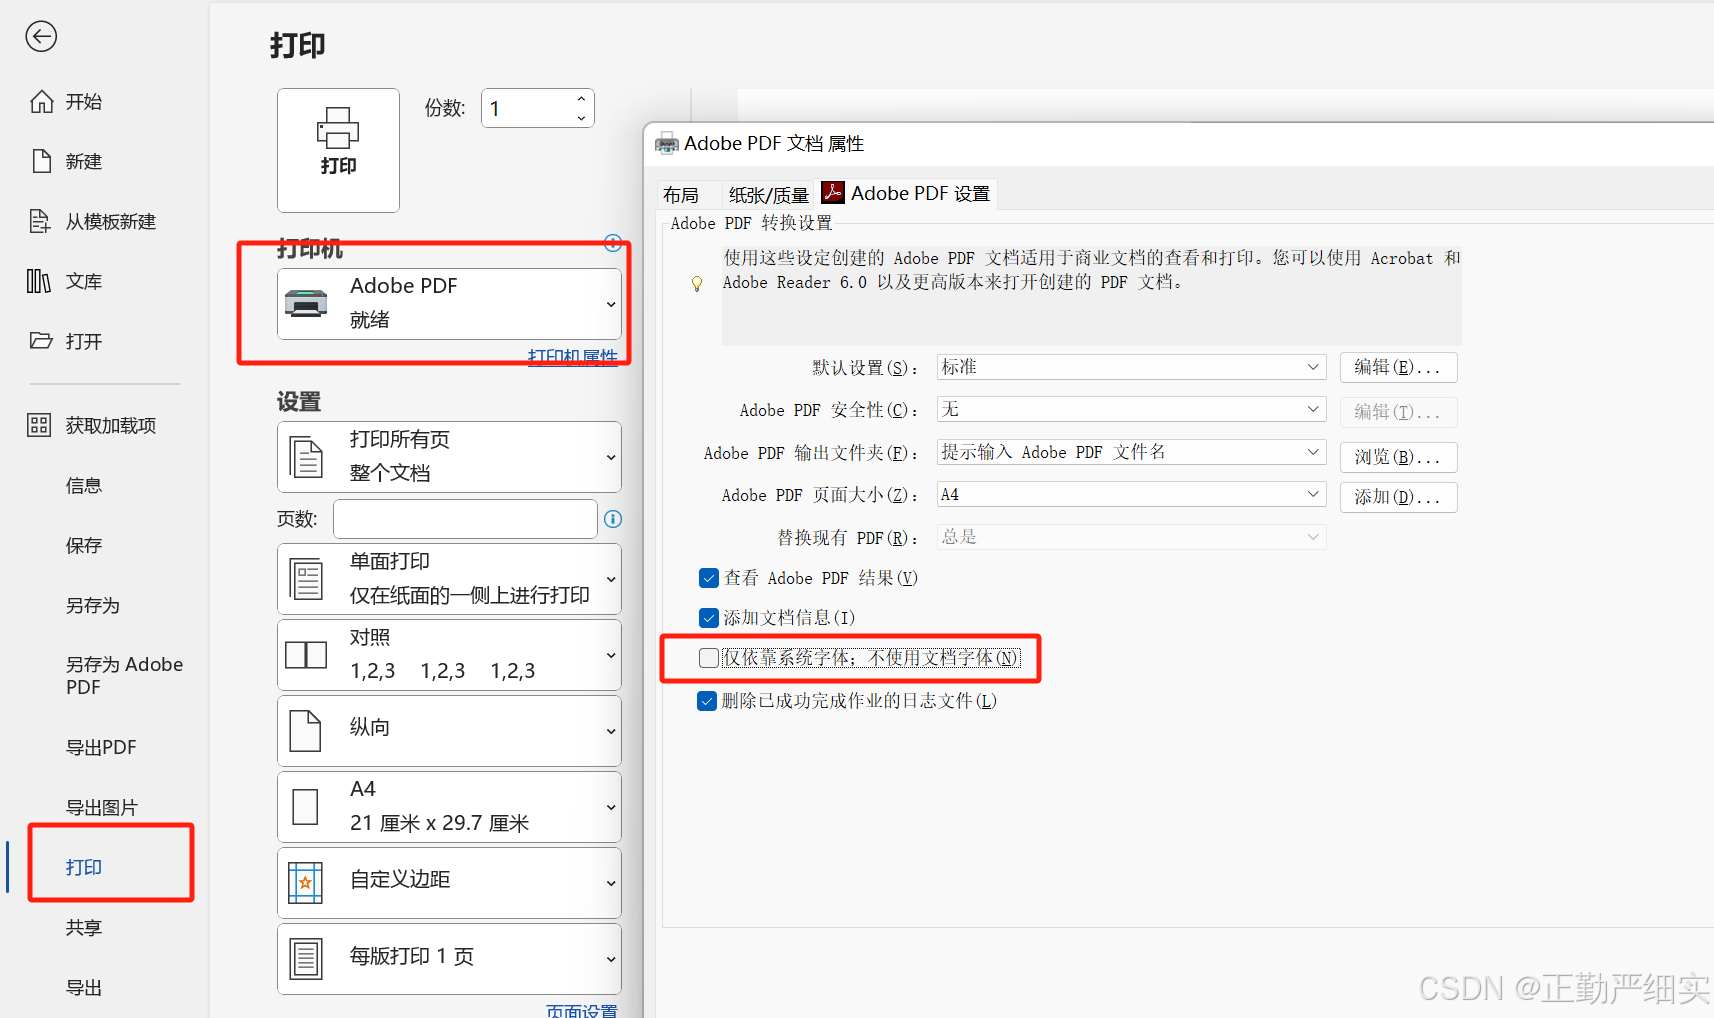This screenshot has height=1018, width=1714.
Task: Click the back arrow icon
Action: tap(41, 37)
